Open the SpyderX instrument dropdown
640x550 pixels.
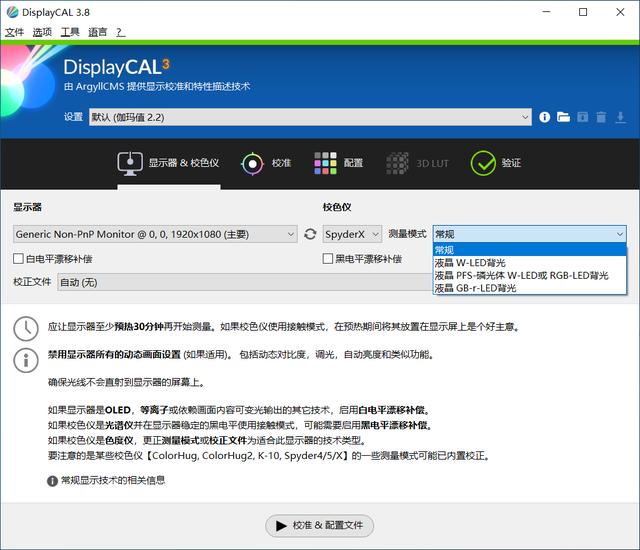(x=352, y=234)
